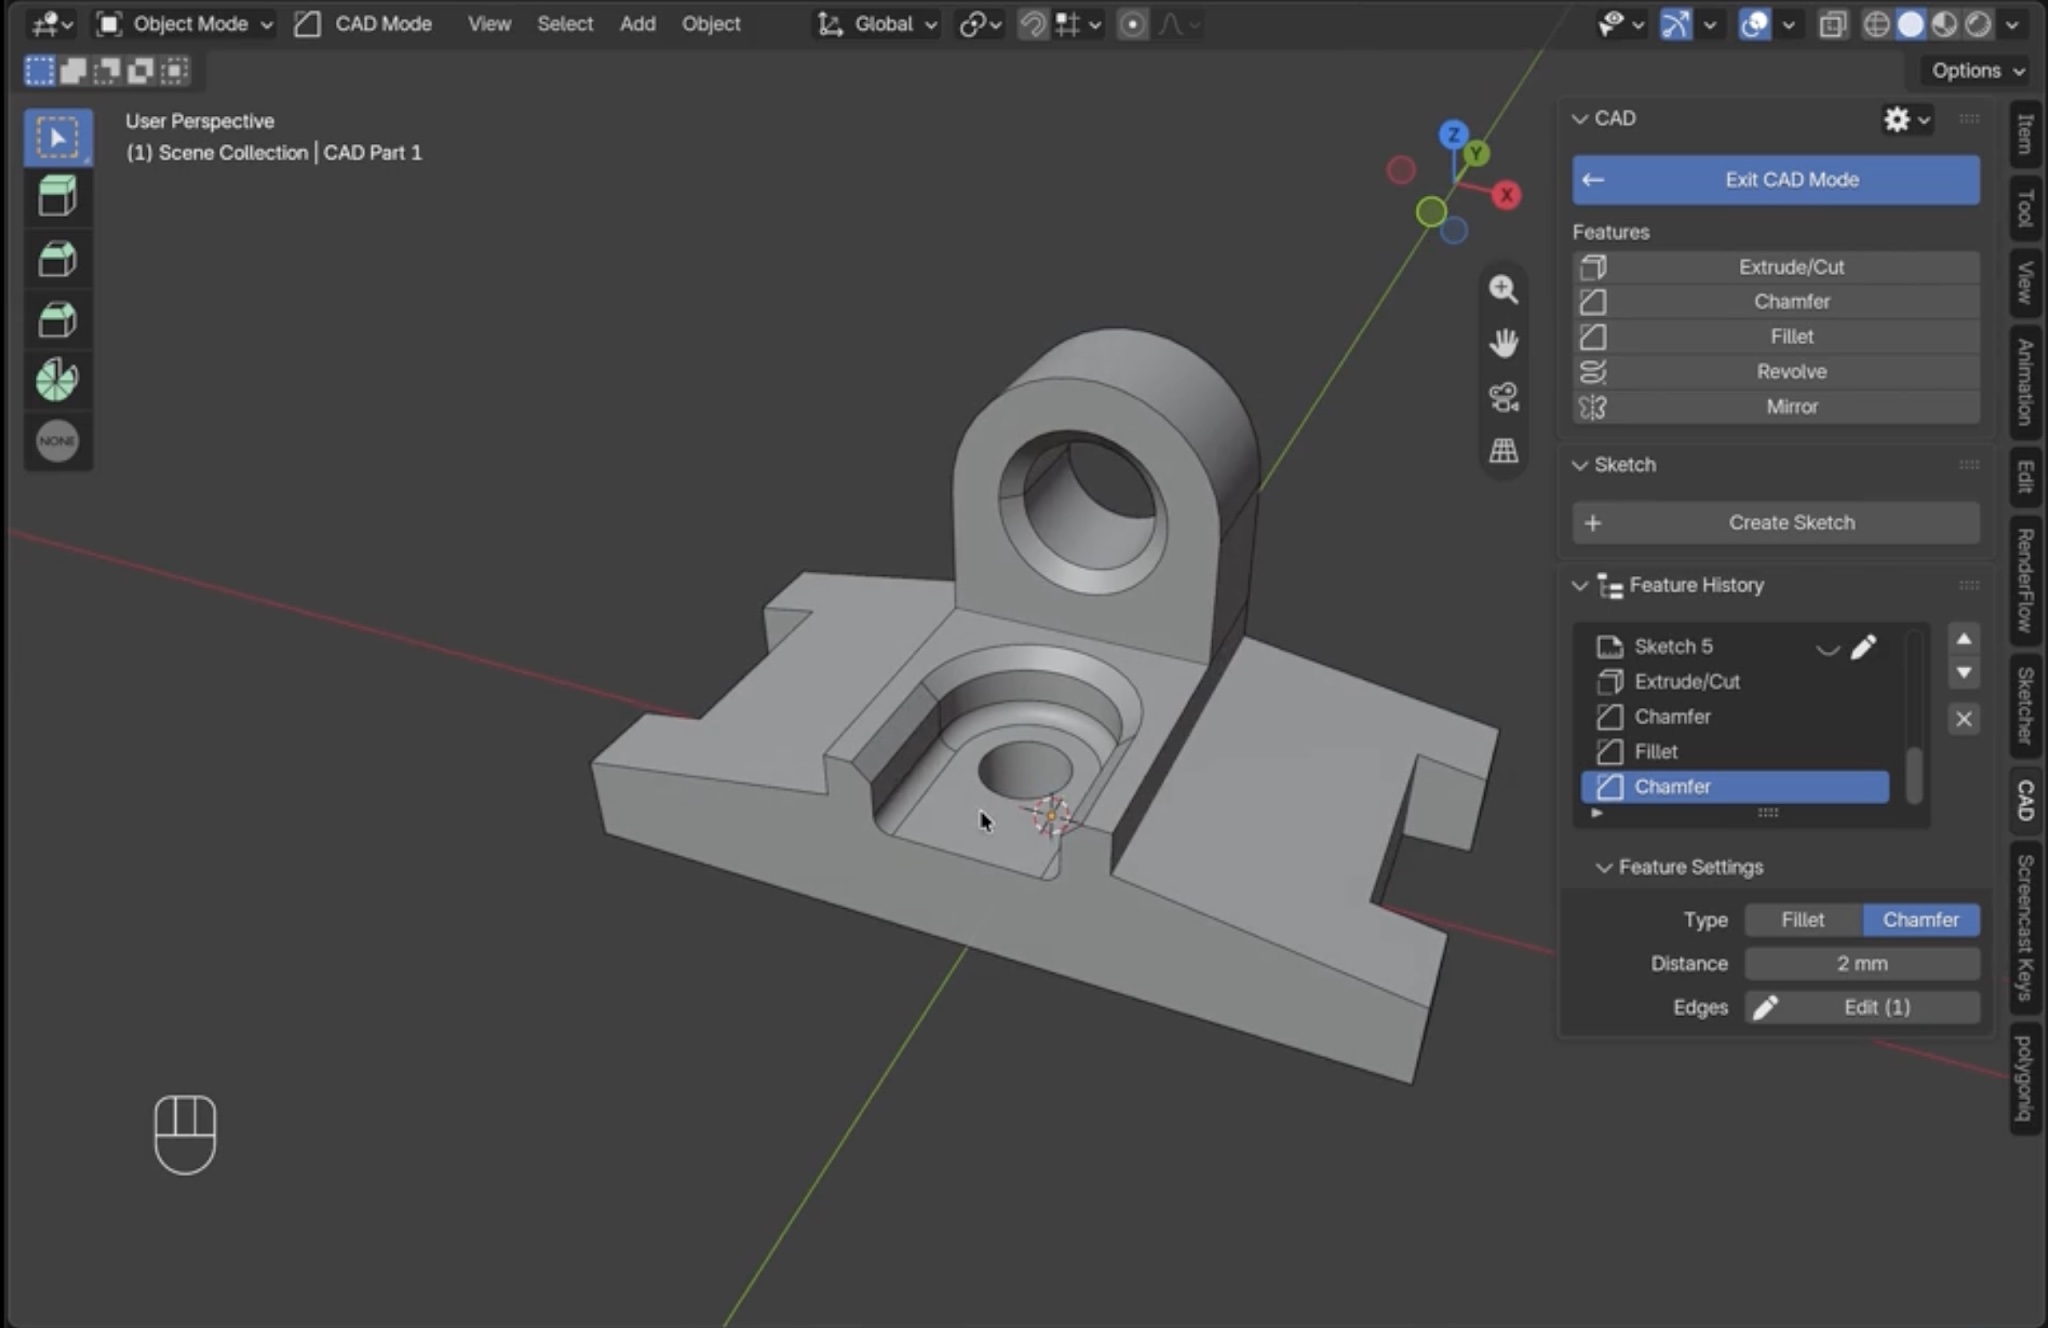Click the hand pan view icon
This screenshot has height=1328, width=2048.
pos(1504,343)
